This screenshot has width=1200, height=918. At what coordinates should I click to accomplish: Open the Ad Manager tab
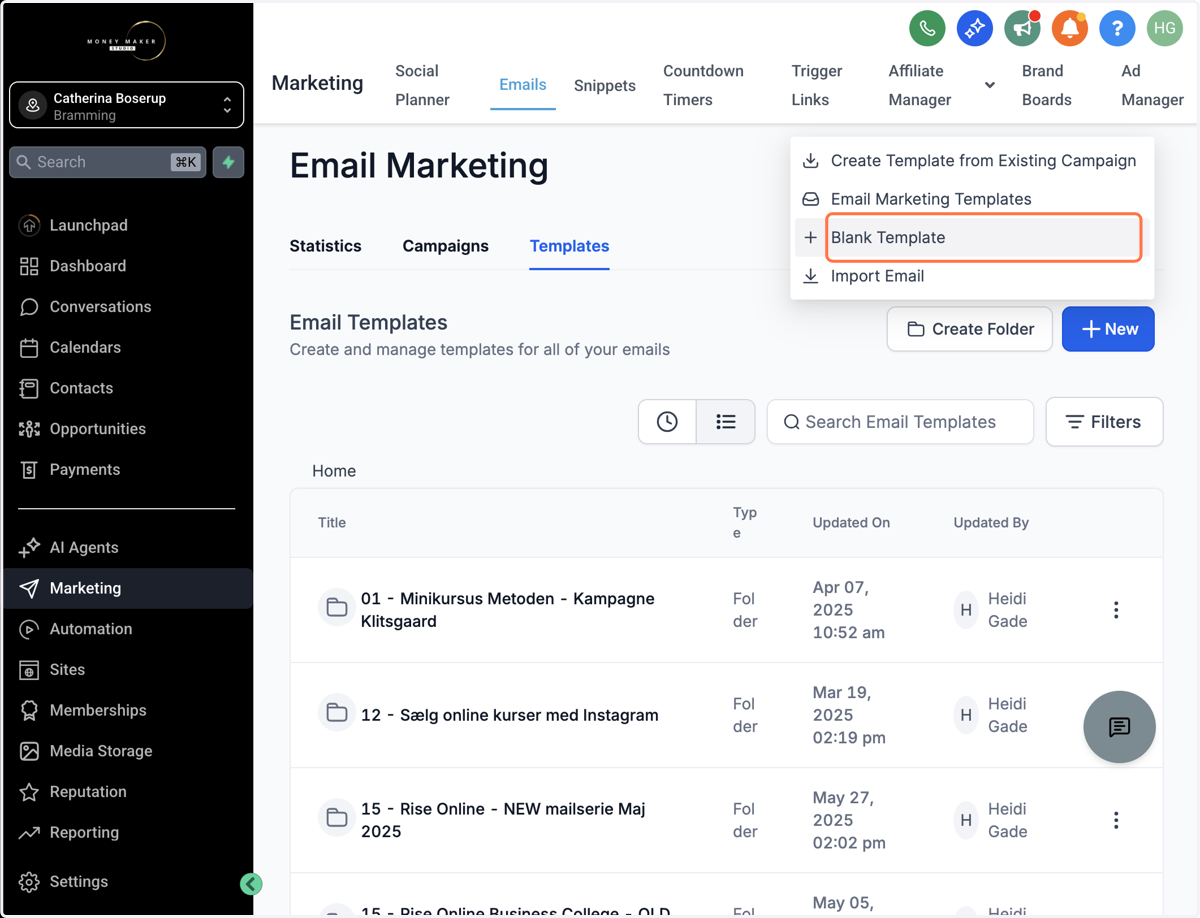click(1152, 85)
